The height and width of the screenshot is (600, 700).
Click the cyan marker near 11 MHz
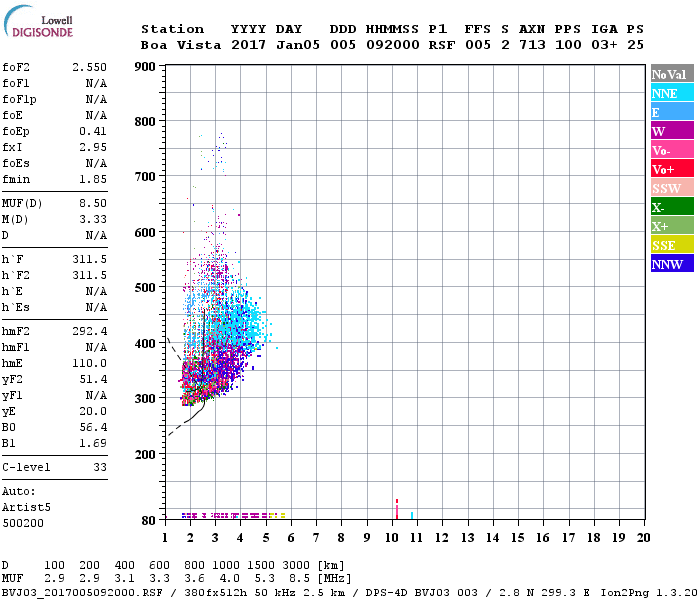(x=412, y=515)
